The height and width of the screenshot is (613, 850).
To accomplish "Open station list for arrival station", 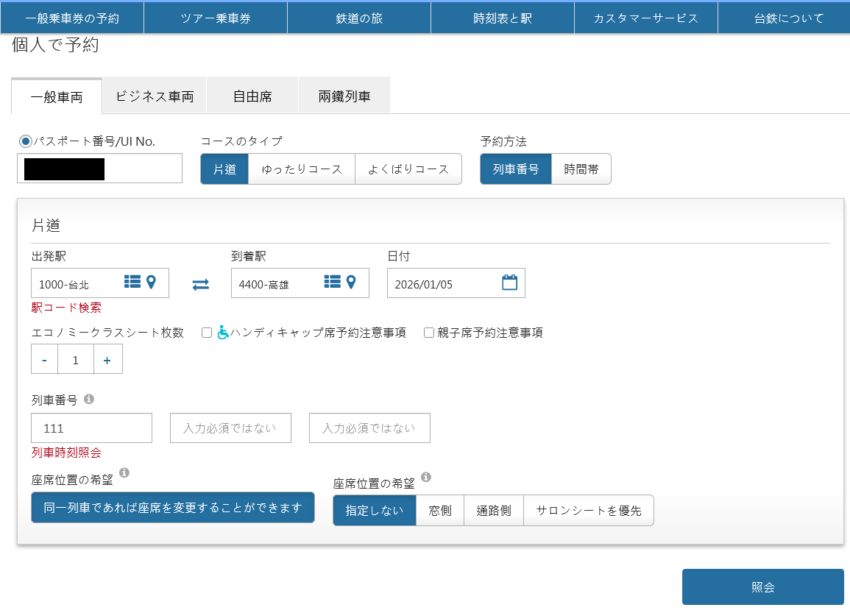I will click(x=332, y=283).
